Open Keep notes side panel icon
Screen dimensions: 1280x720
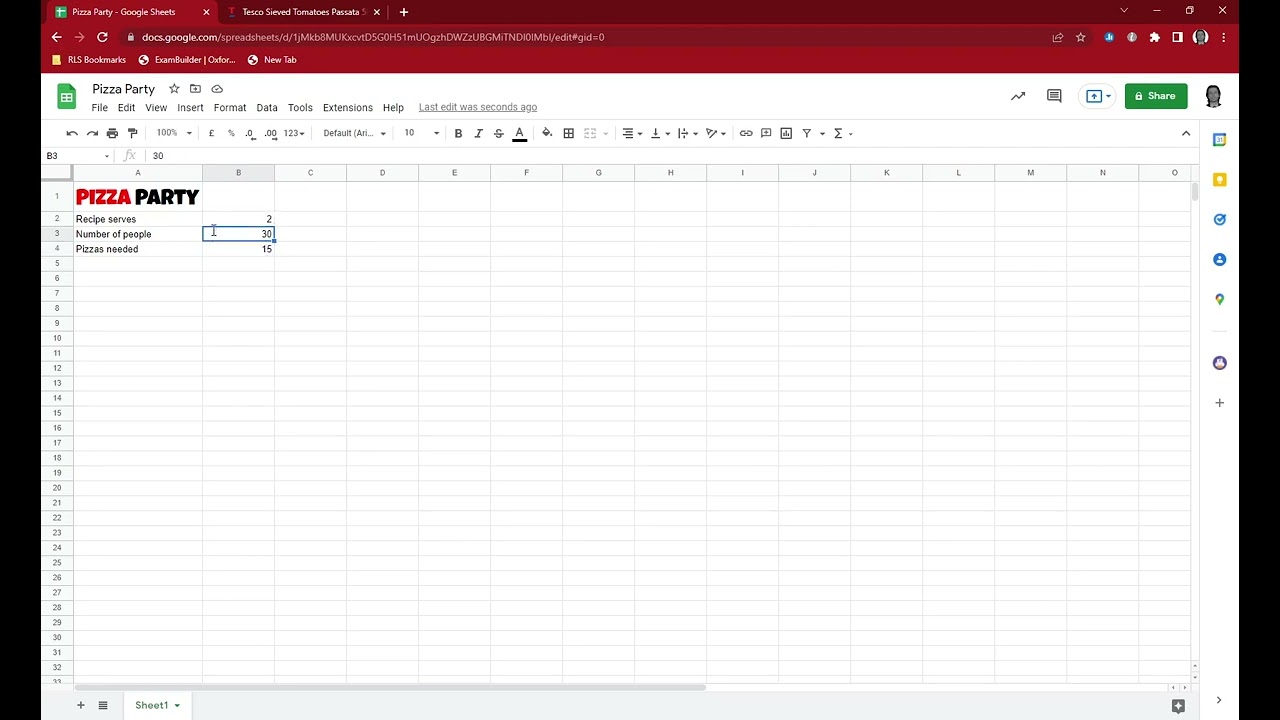(x=1219, y=180)
